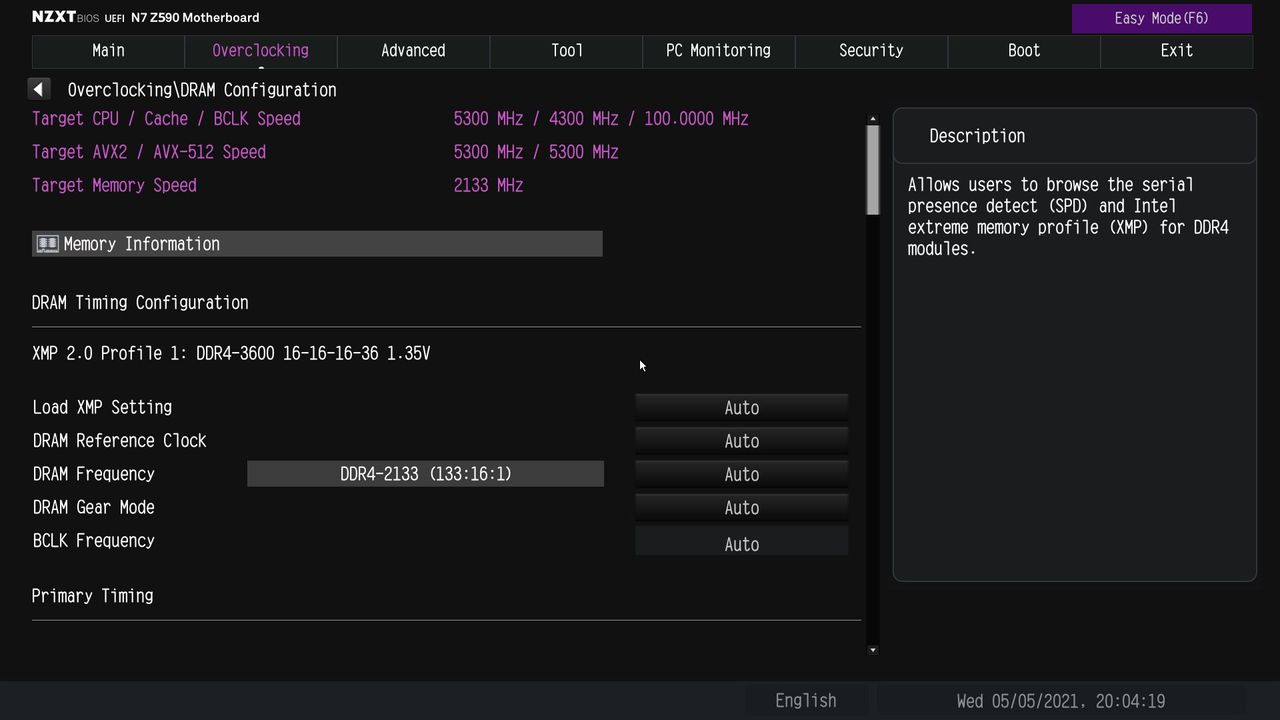Click the BCLK Frequency Auto field
This screenshot has height=720, width=1280.
[x=742, y=543]
